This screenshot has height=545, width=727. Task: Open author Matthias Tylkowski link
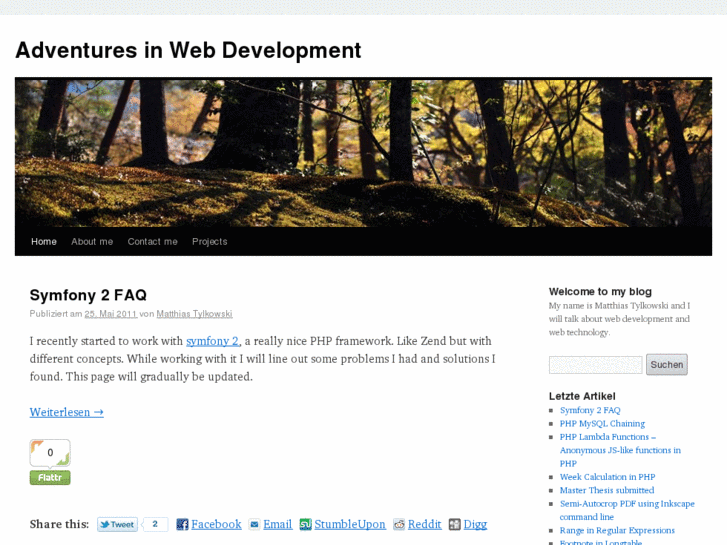(x=194, y=314)
